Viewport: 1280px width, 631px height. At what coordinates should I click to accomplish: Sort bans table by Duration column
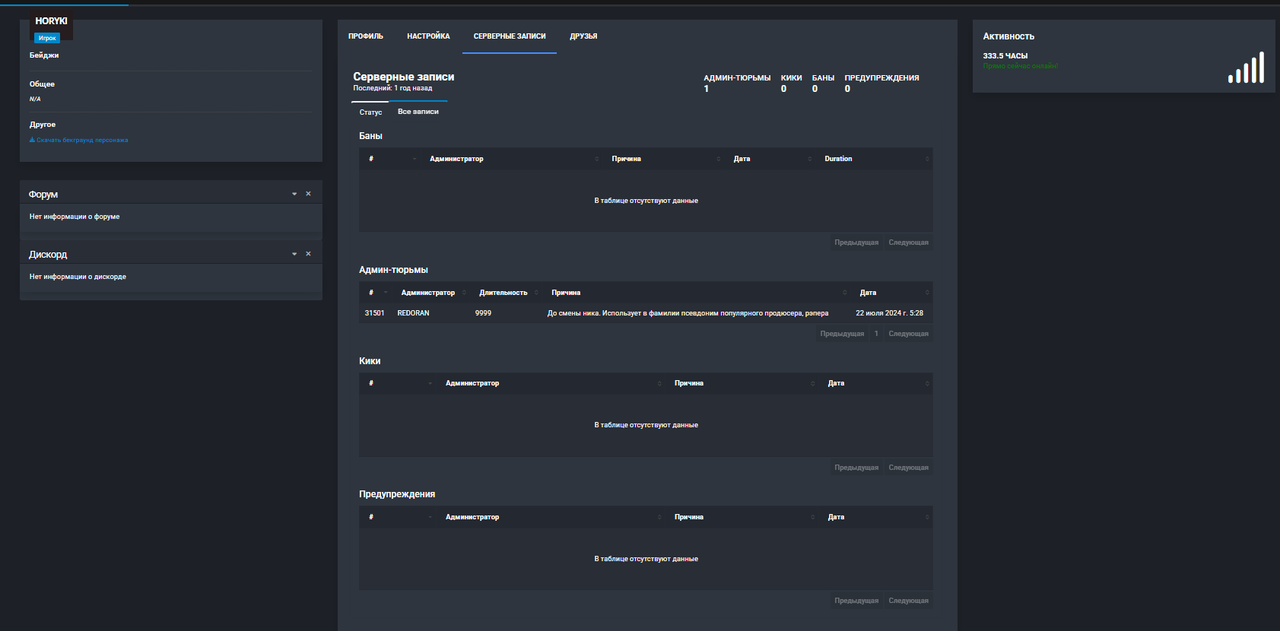[x=874, y=159]
